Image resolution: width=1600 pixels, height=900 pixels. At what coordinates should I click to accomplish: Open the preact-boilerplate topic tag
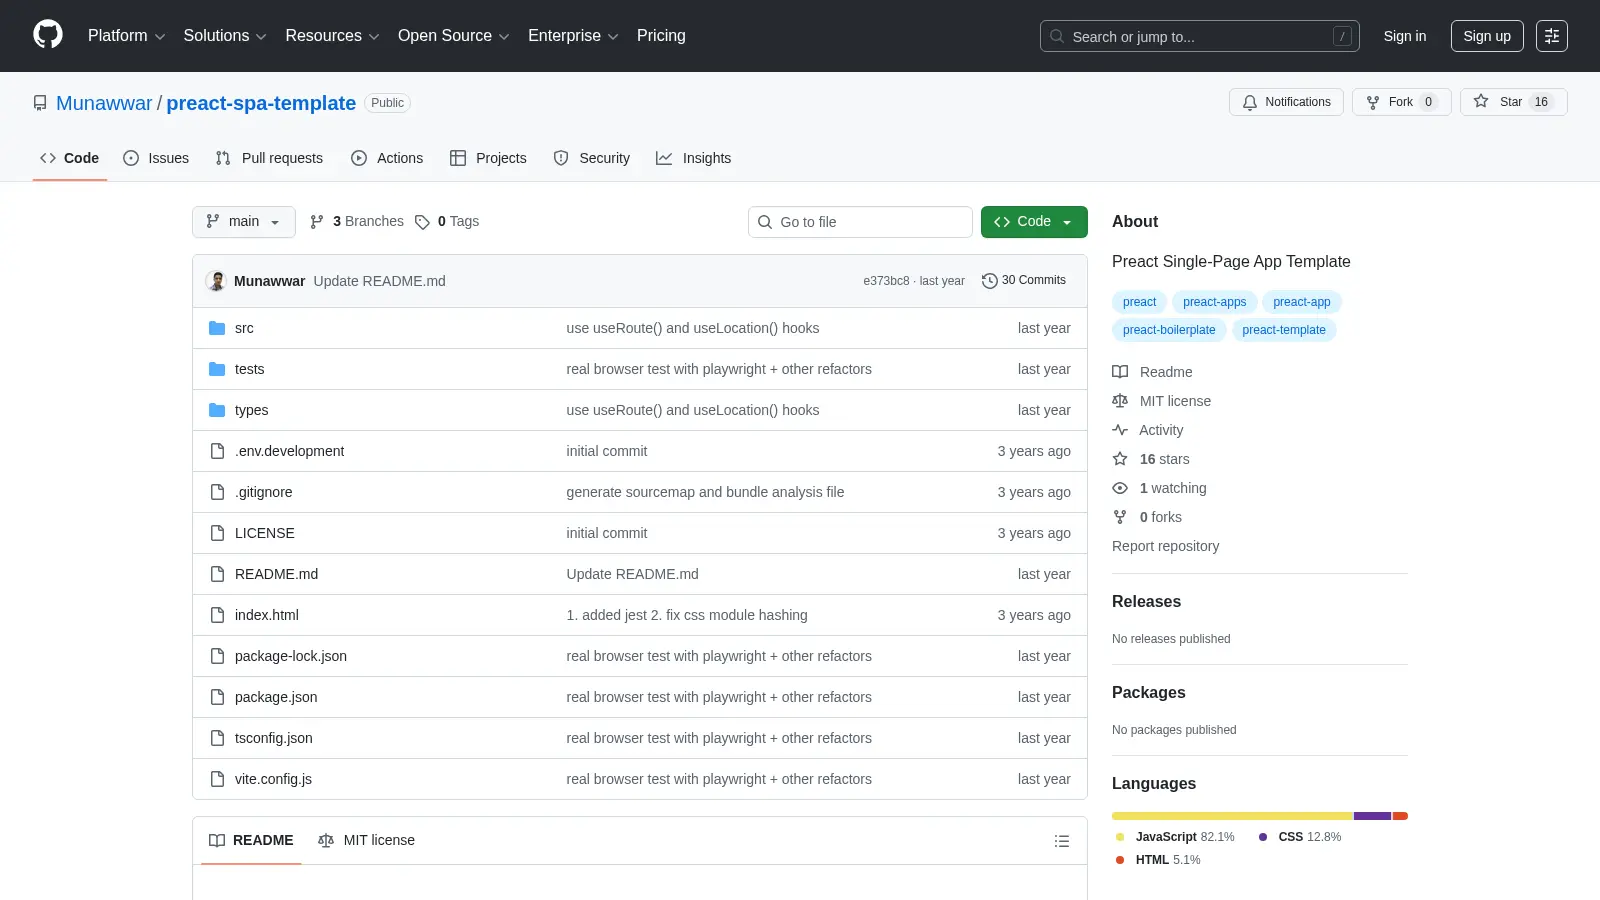(1169, 330)
